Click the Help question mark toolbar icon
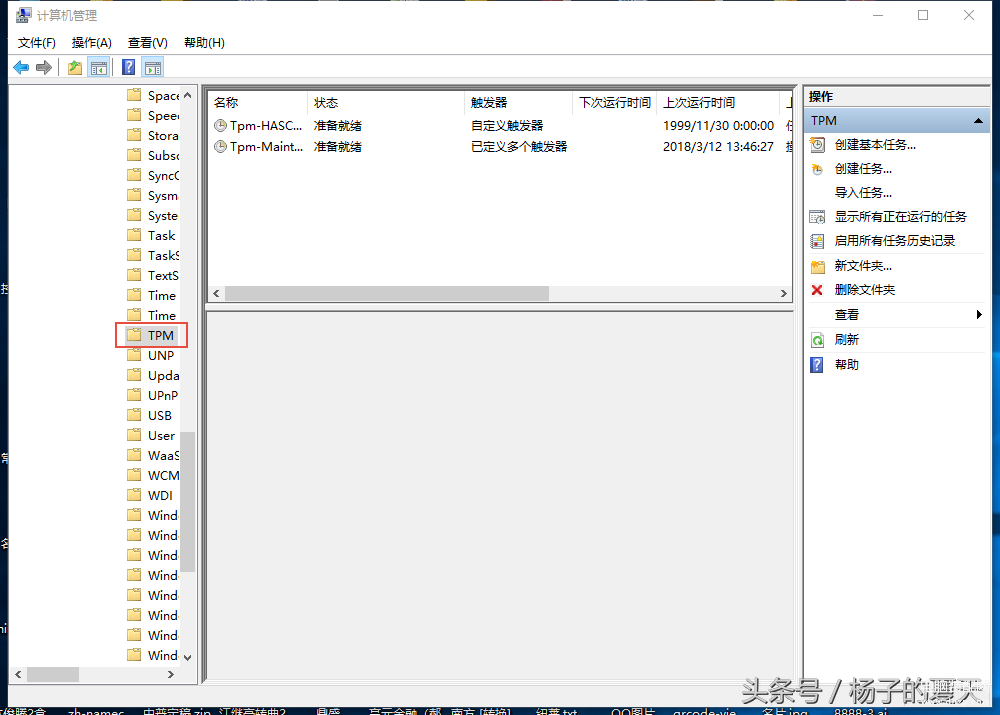The height and width of the screenshot is (715, 1000). pyautogui.click(x=128, y=68)
